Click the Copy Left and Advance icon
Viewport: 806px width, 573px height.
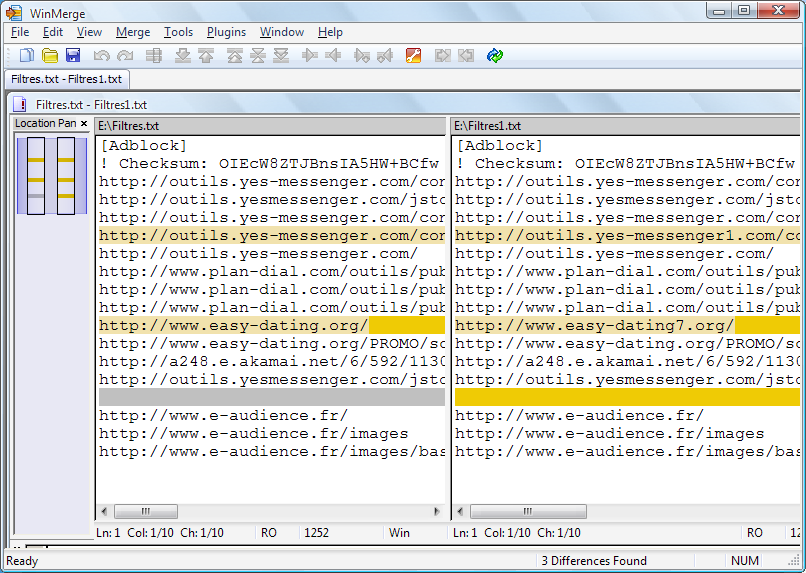[385, 56]
